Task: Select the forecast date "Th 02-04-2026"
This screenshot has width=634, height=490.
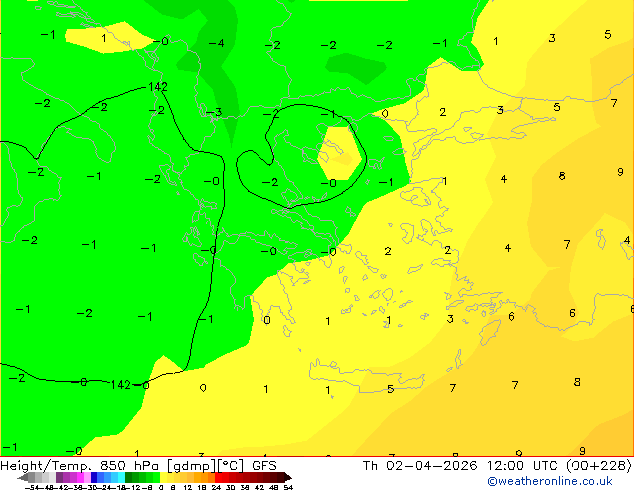Action: click(420, 466)
